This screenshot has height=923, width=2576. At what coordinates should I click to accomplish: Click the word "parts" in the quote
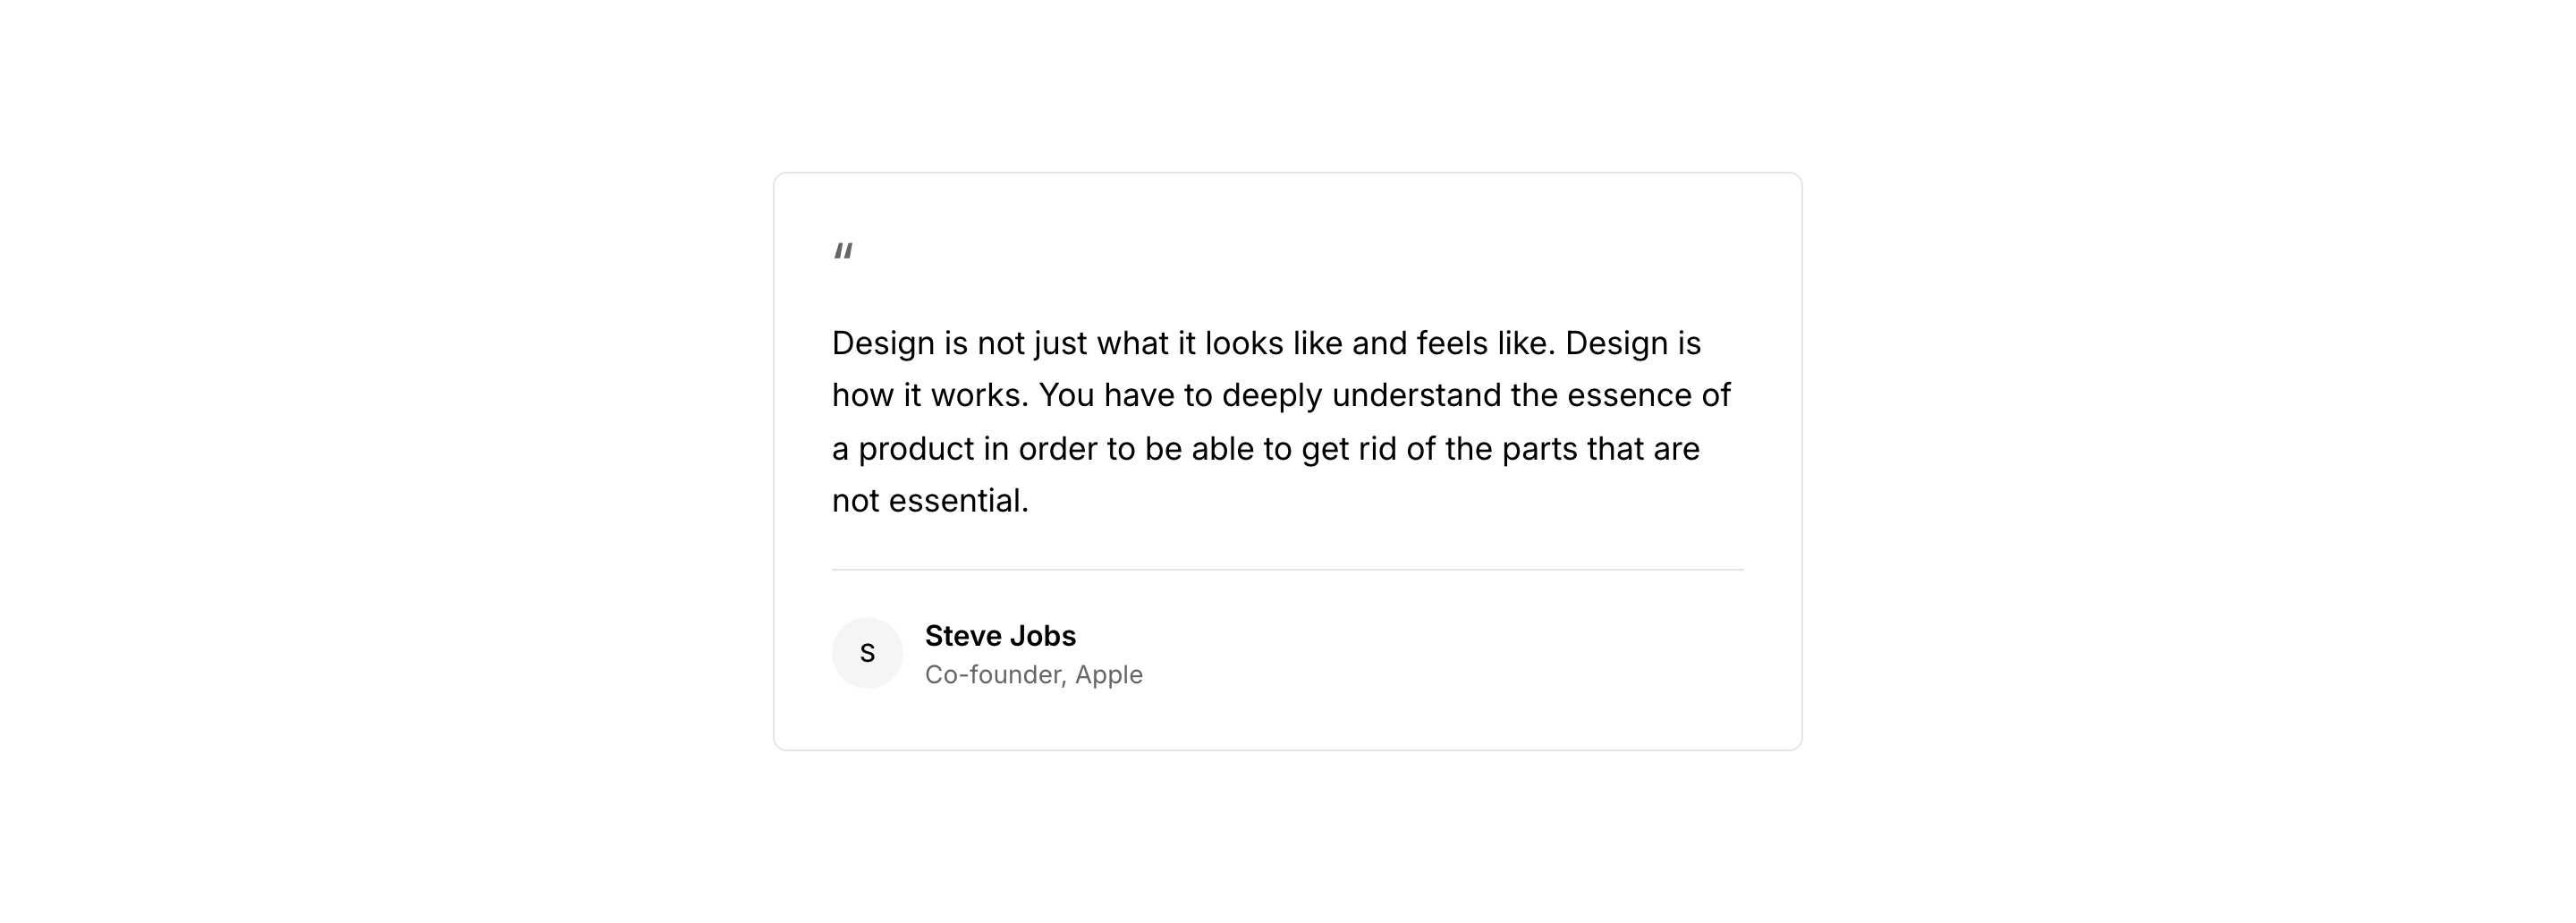1540,449
